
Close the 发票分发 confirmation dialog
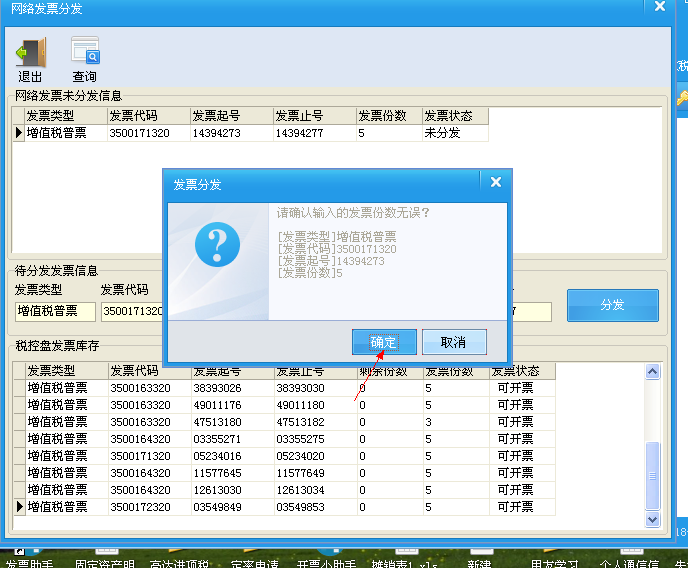(494, 183)
